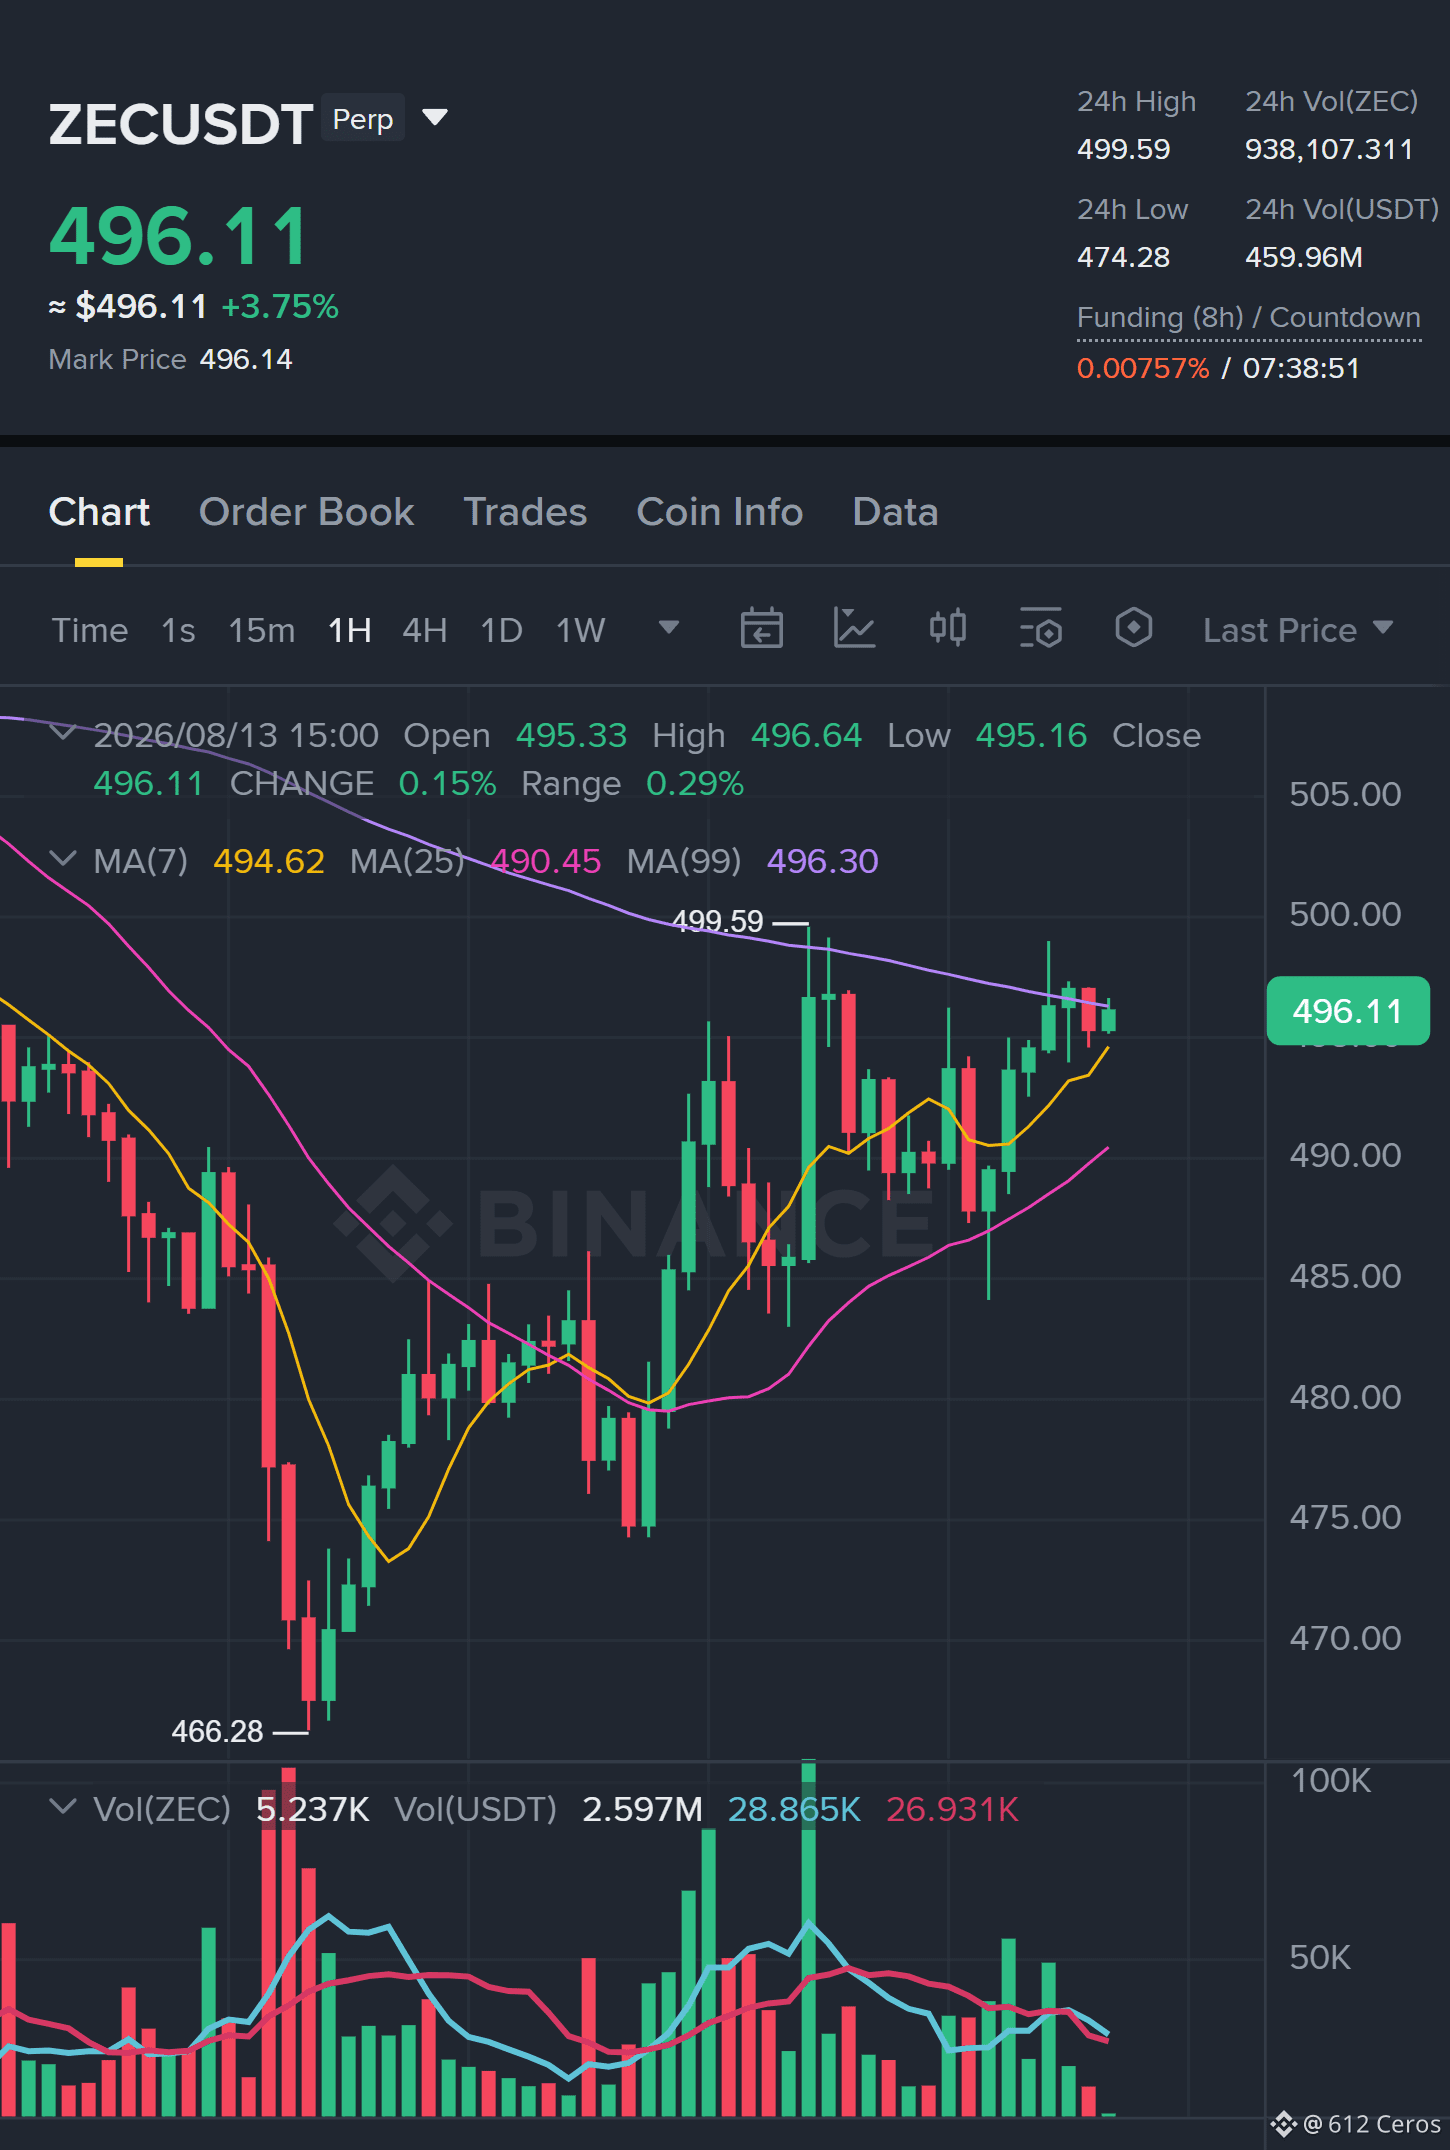
Task: Tap the volume MA value 26.931K
Action: point(952,1809)
